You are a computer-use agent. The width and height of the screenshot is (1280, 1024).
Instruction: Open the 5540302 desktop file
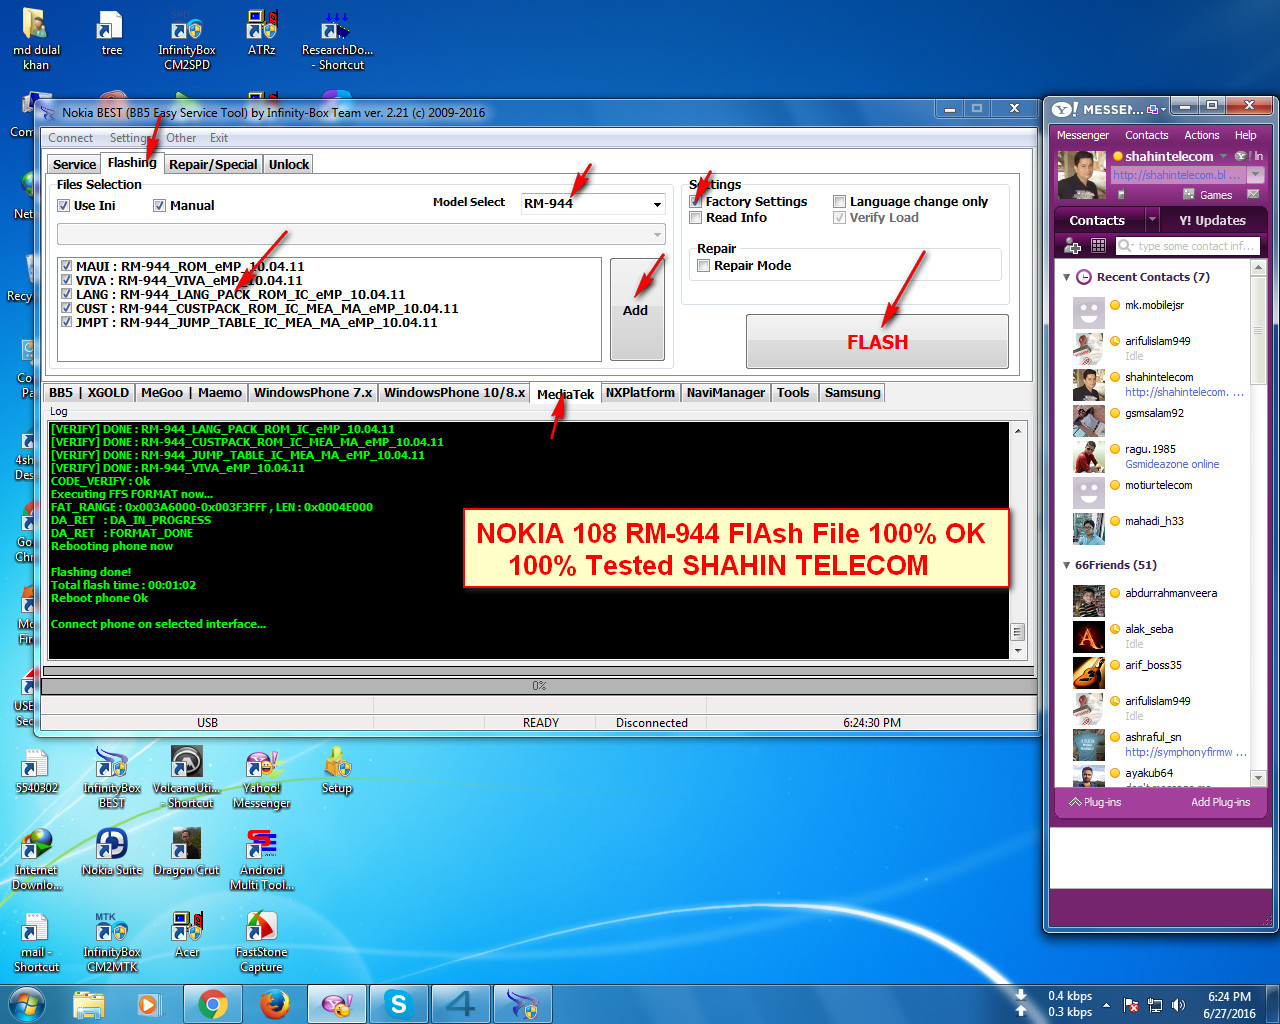pos(36,771)
